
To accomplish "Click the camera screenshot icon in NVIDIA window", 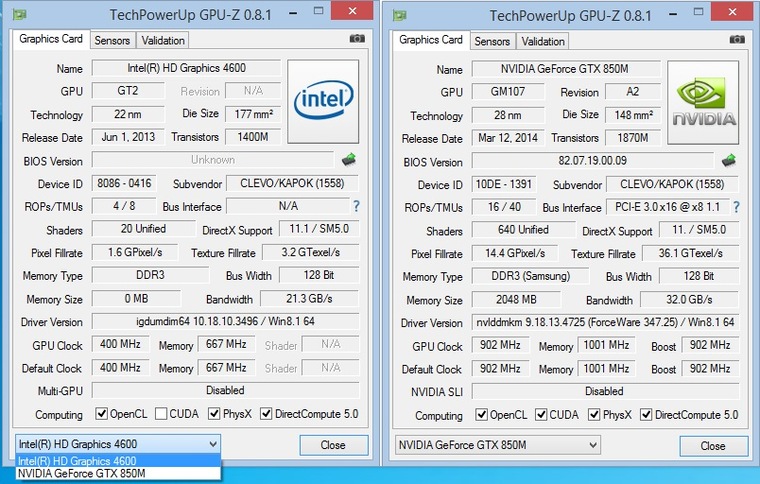I will coord(737,39).
